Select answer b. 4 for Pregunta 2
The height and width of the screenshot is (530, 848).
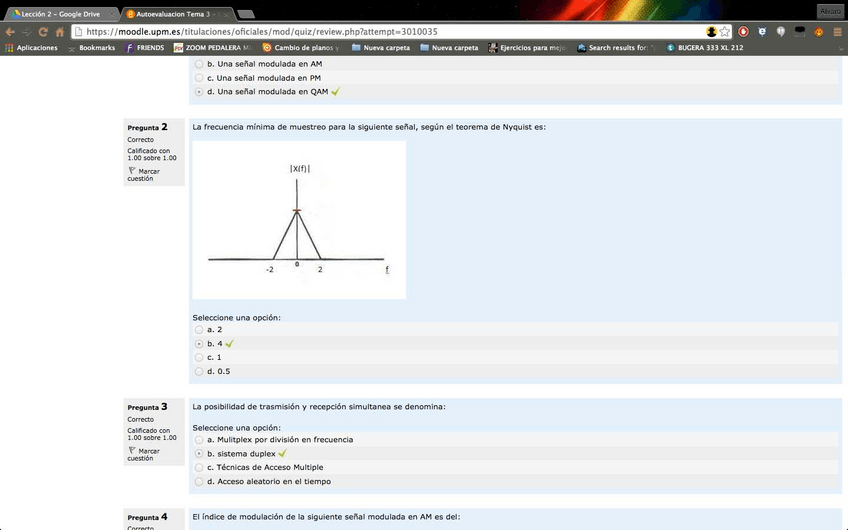[x=199, y=343]
